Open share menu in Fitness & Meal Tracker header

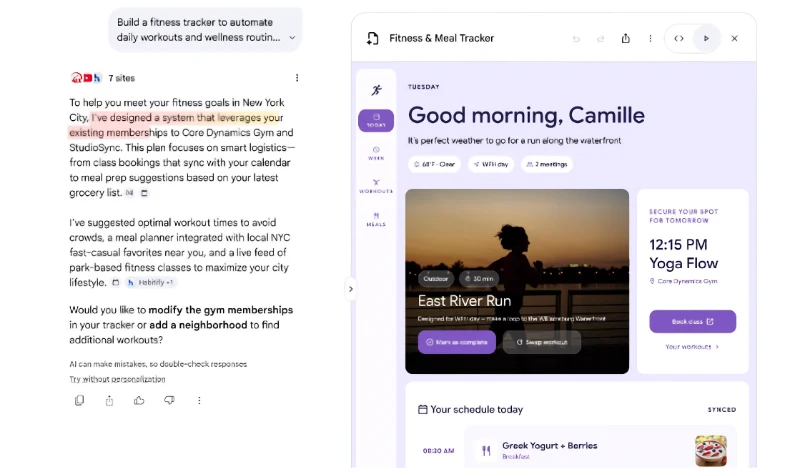[626, 38]
